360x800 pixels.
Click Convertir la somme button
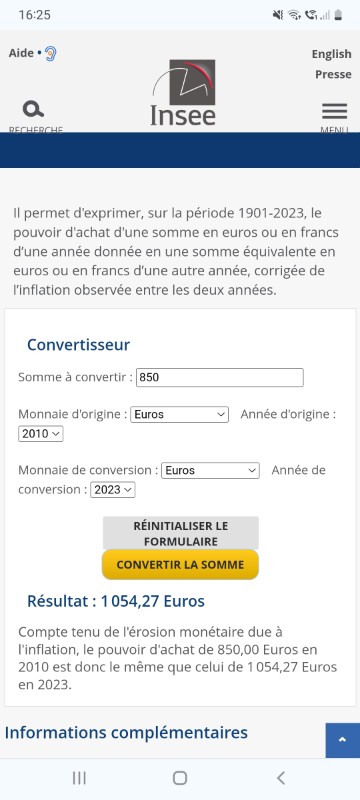pyautogui.click(x=181, y=565)
